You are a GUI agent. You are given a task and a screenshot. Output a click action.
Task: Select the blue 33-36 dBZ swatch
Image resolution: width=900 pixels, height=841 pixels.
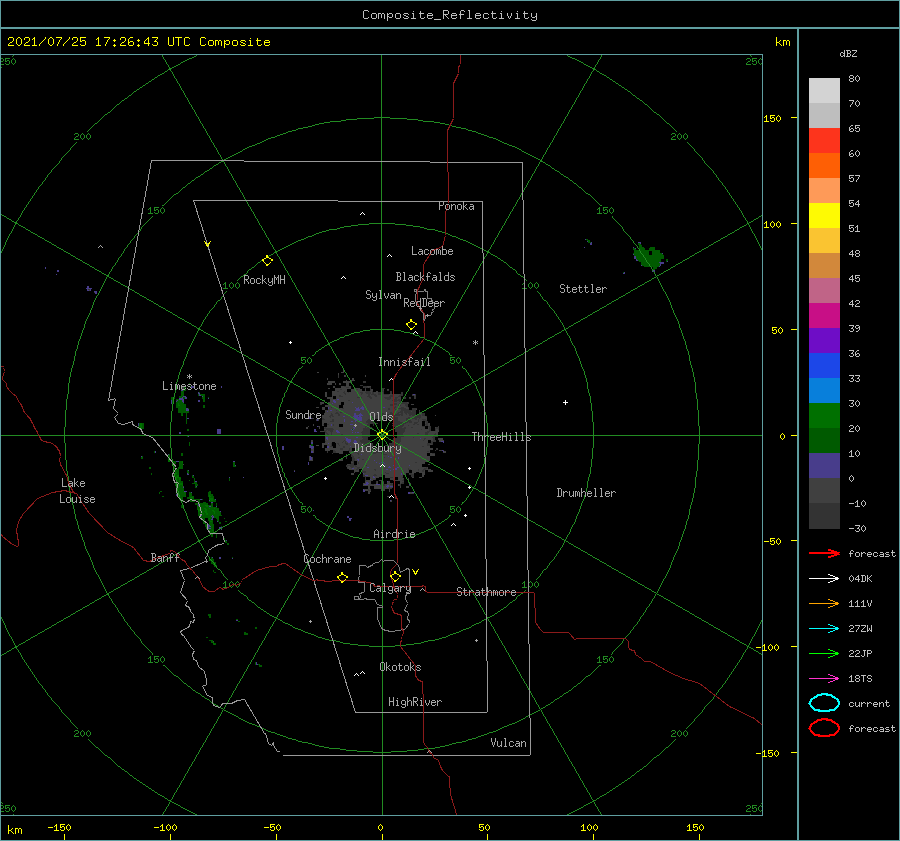[x=824, y=366]
